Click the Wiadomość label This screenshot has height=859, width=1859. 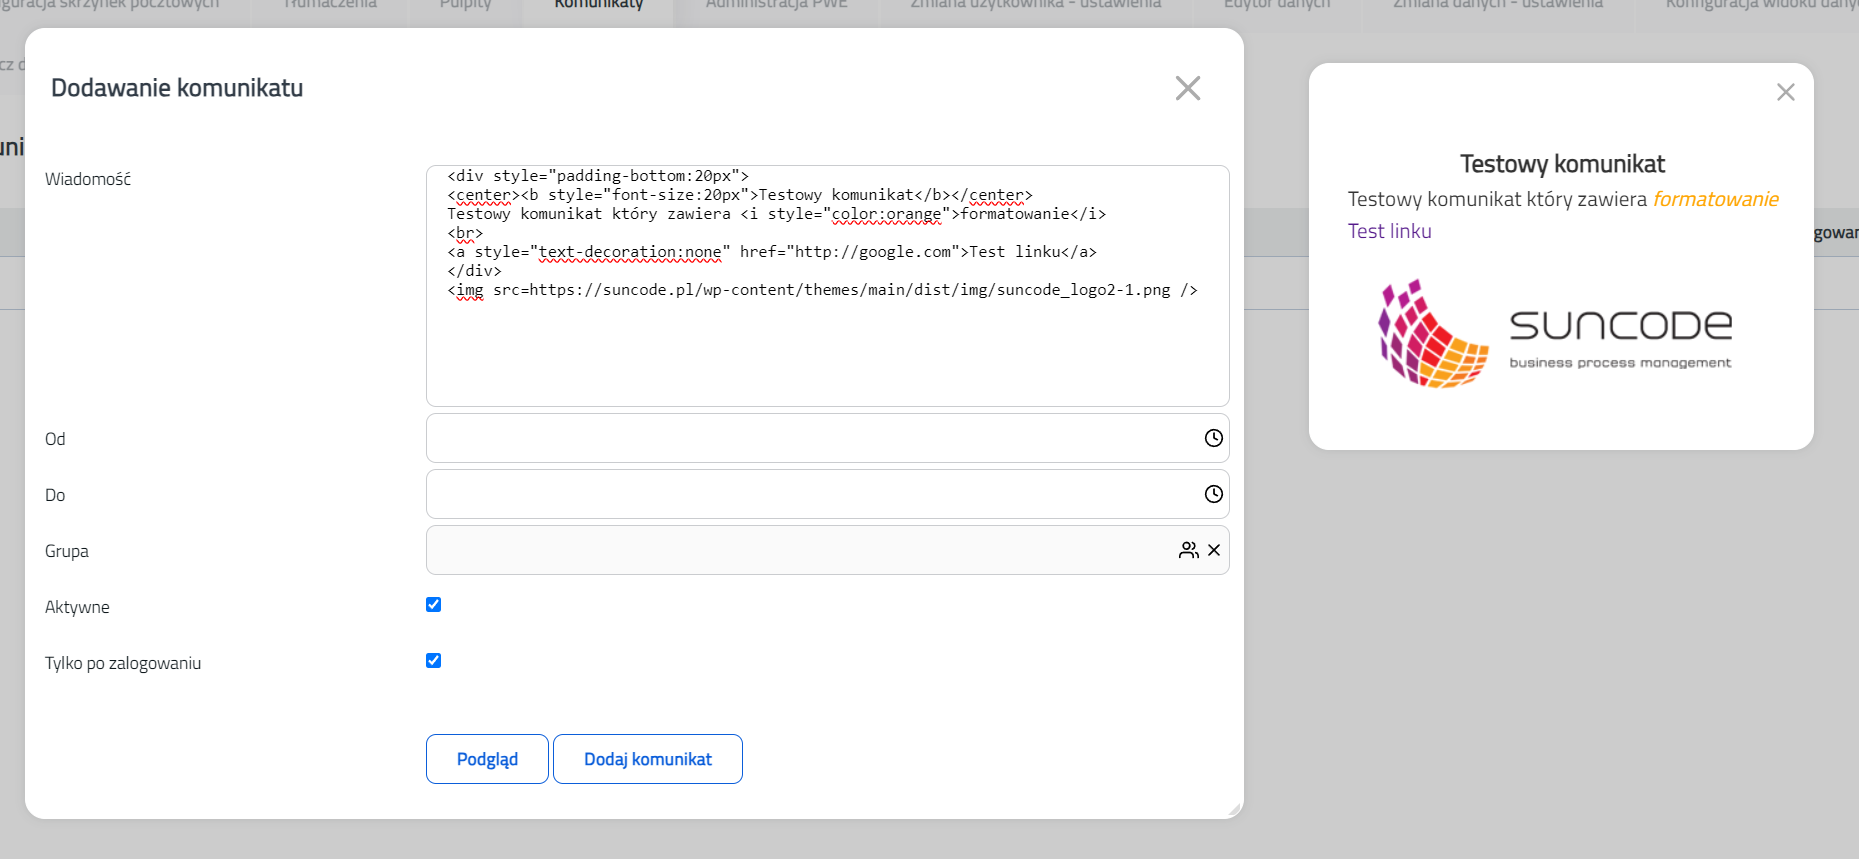pyautogui.click(x=88, y=179)
